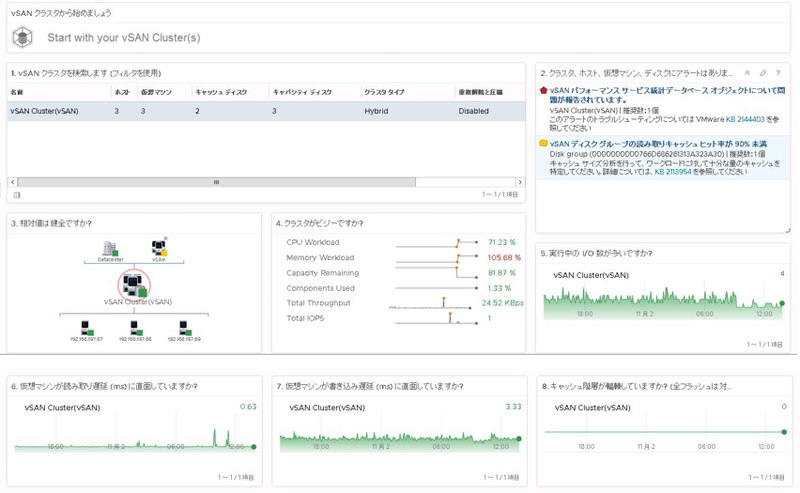Click the 81.87 % capacity value
This screenshot has height=493, width=800.
(x=502, y=273)
